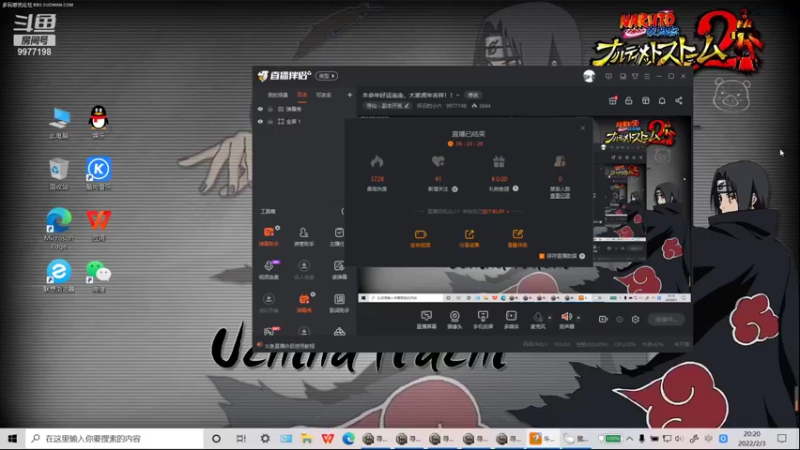Viewport: 800px width, 450px height.
Task: Click the help question mark beside 保存直播数据
Action: (x=582, y=256)
